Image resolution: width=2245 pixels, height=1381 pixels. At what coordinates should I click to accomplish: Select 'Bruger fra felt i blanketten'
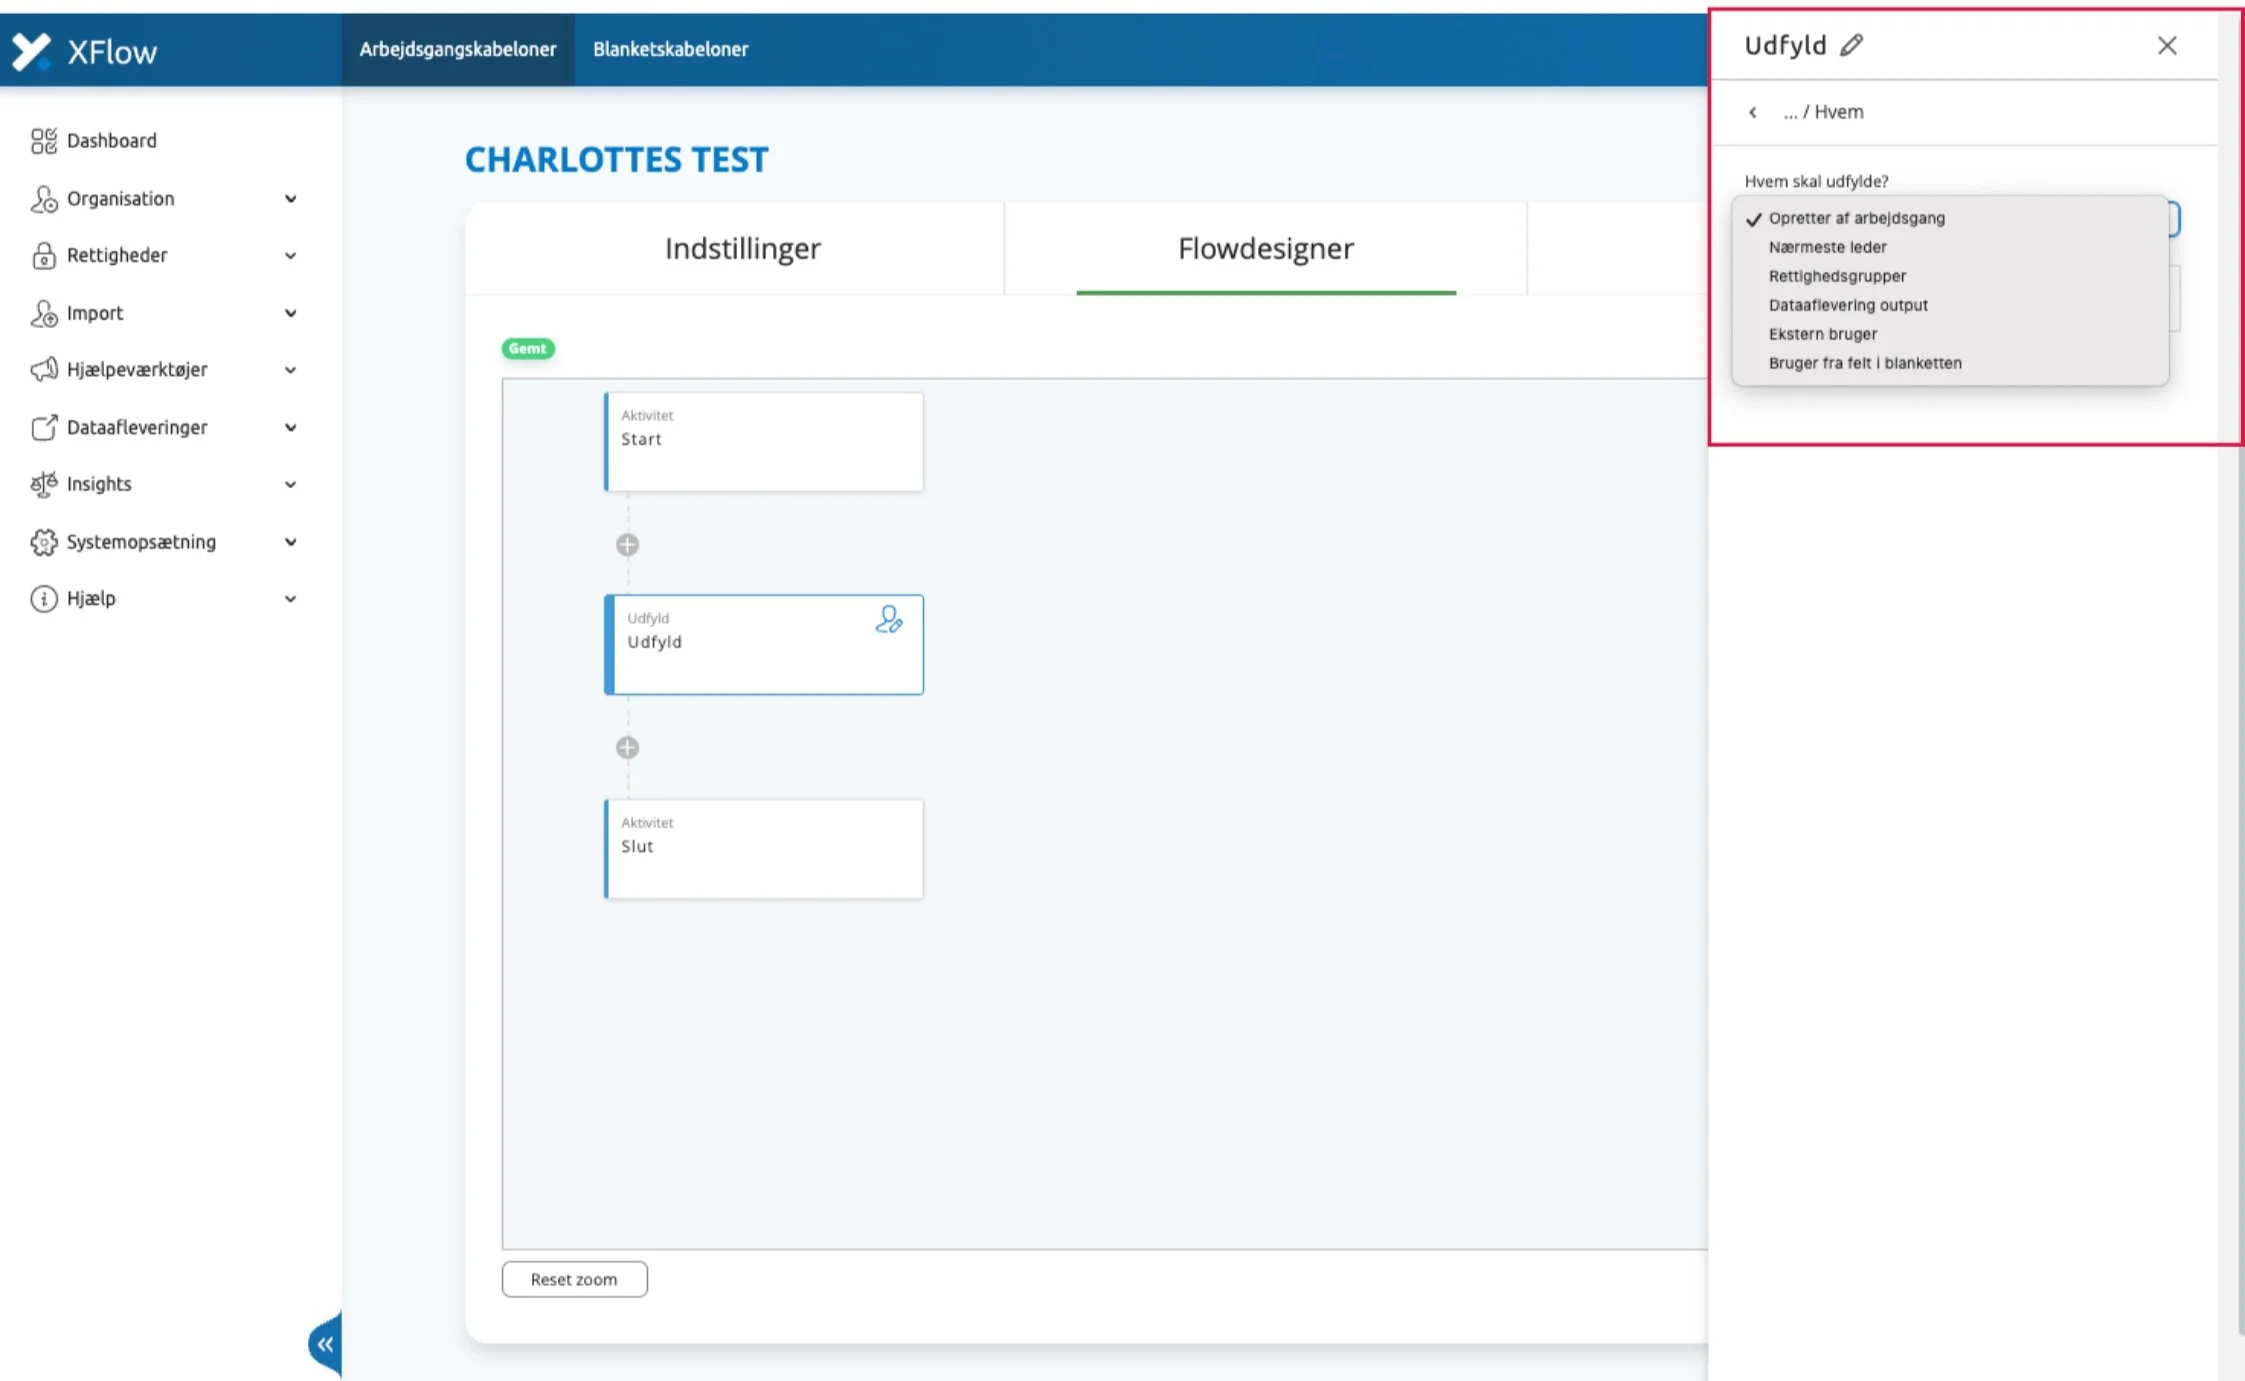pos(1864,363)
